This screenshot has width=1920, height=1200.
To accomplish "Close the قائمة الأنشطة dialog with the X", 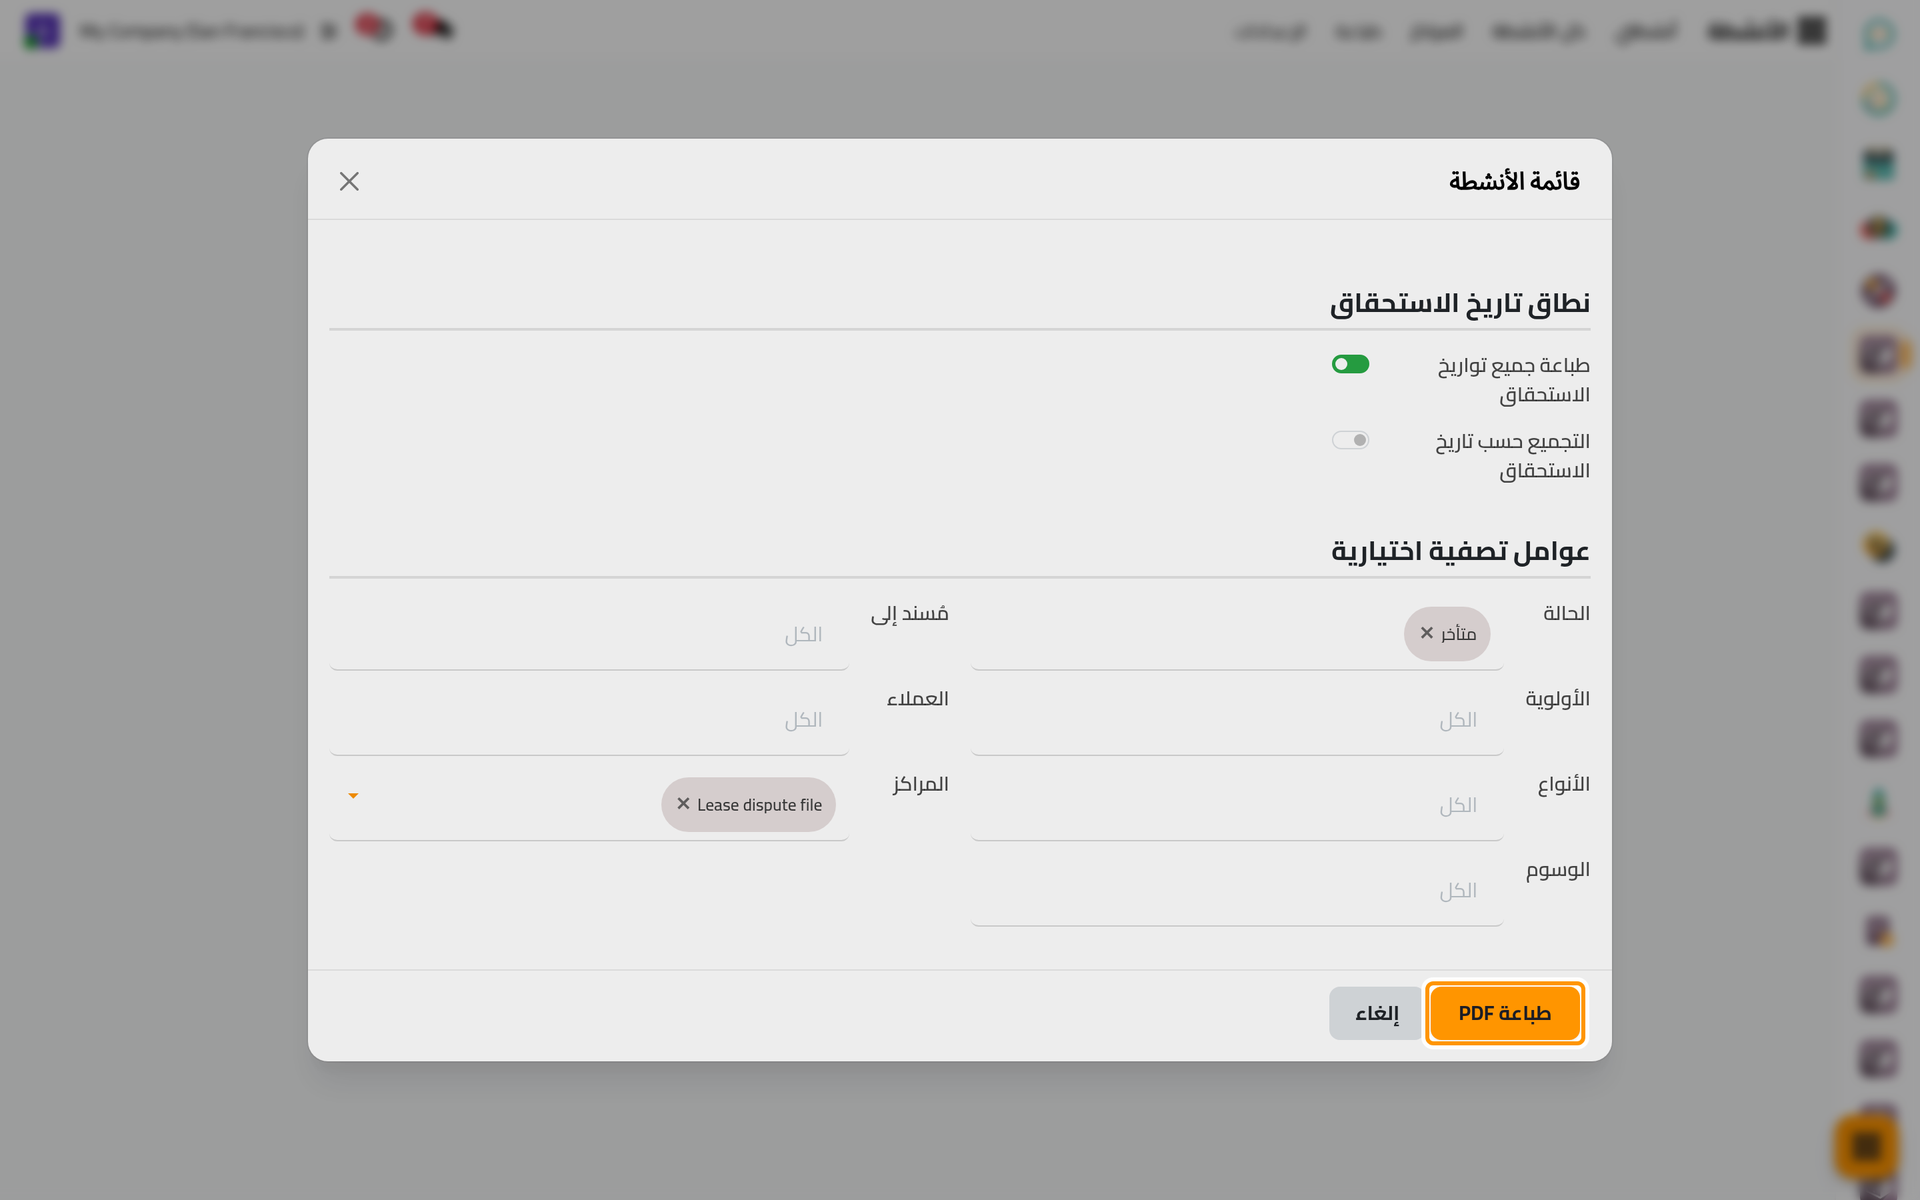I will tap(349, 181).
